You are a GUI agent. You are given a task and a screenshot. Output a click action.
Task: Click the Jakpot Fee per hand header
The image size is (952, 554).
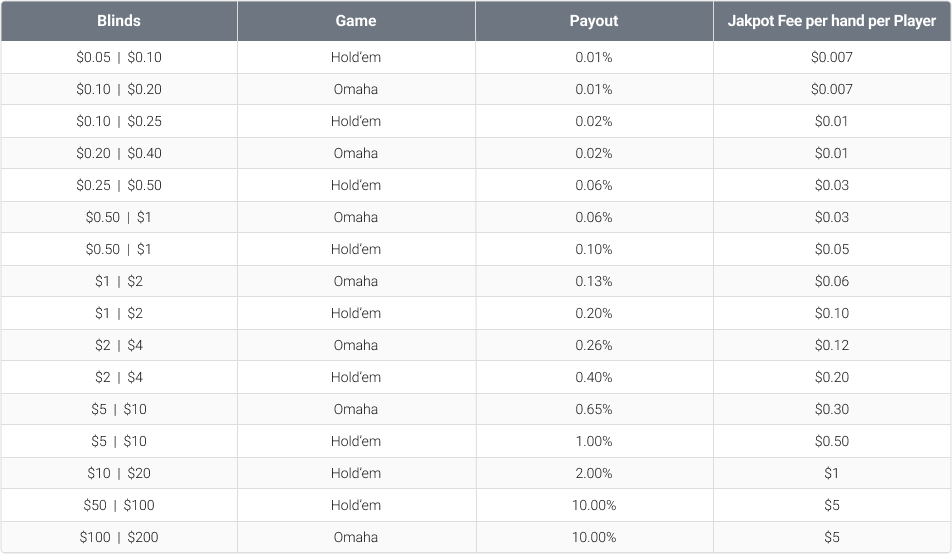coord(832,21)
